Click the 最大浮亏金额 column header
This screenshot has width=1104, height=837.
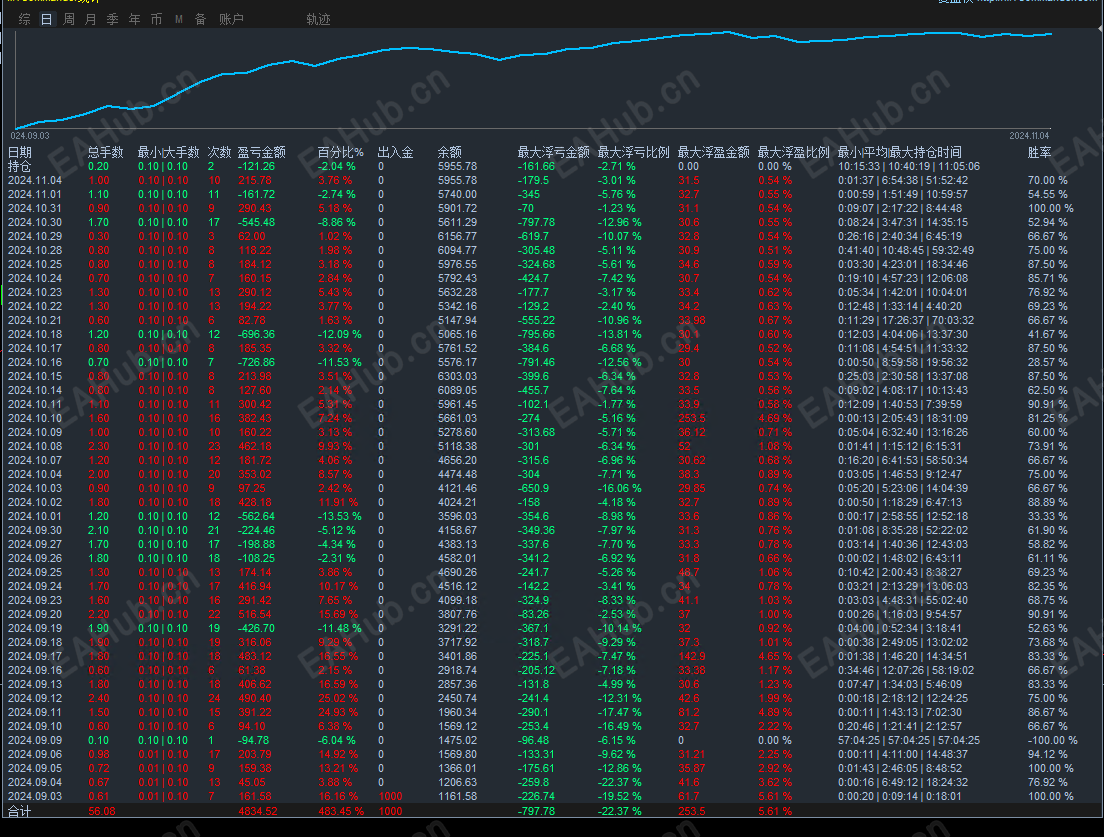(553, 152)
